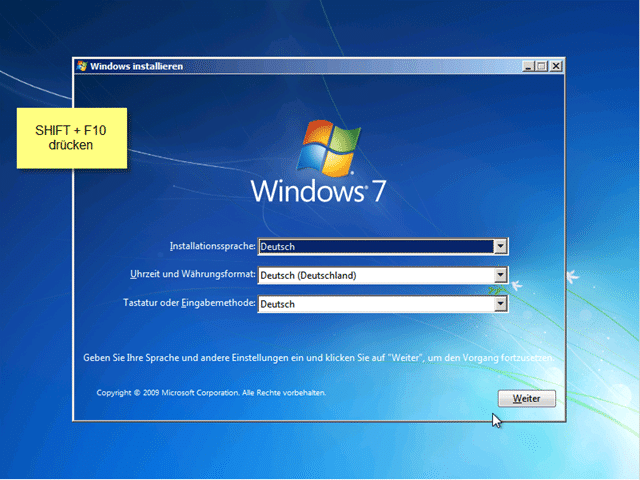Click the Installationssprache label
The image size is (640, 480).
[213, 246]
